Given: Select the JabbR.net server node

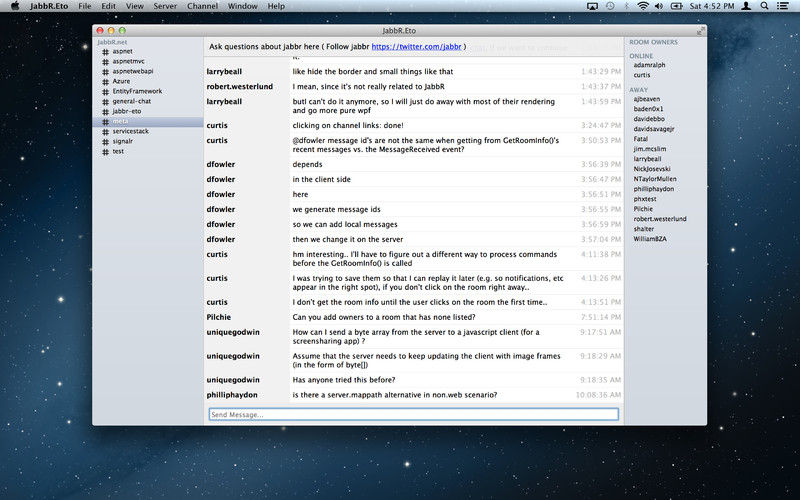Looking at the screenshot, I should coord(112,42).
